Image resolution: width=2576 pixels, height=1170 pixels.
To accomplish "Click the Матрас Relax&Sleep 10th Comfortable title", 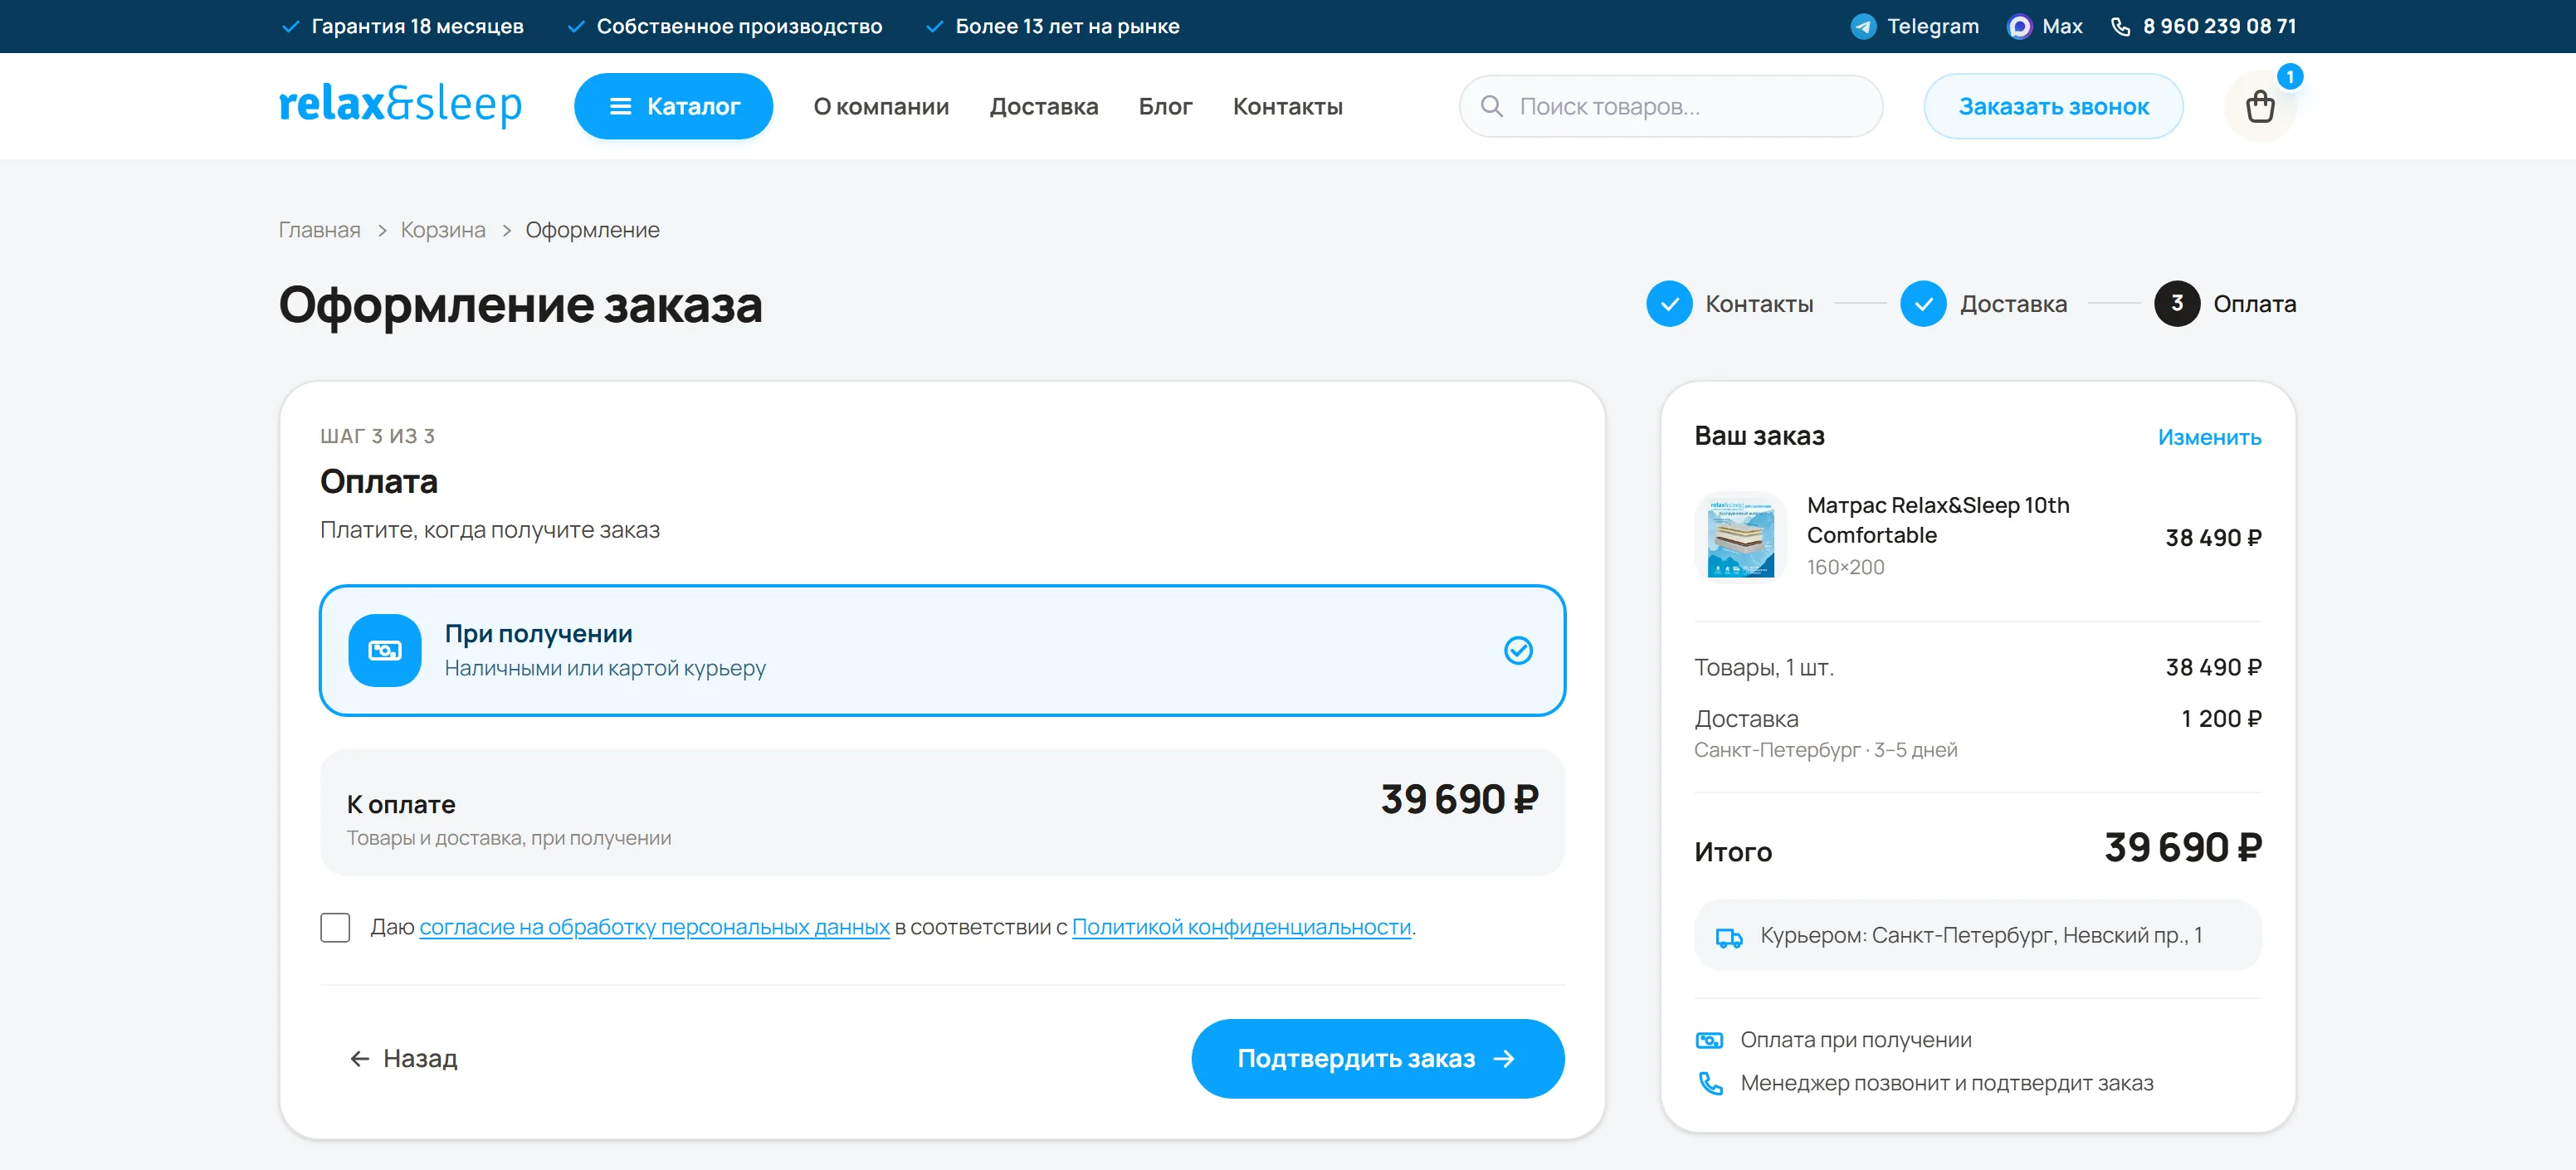I will click(x=1937, y=520).
